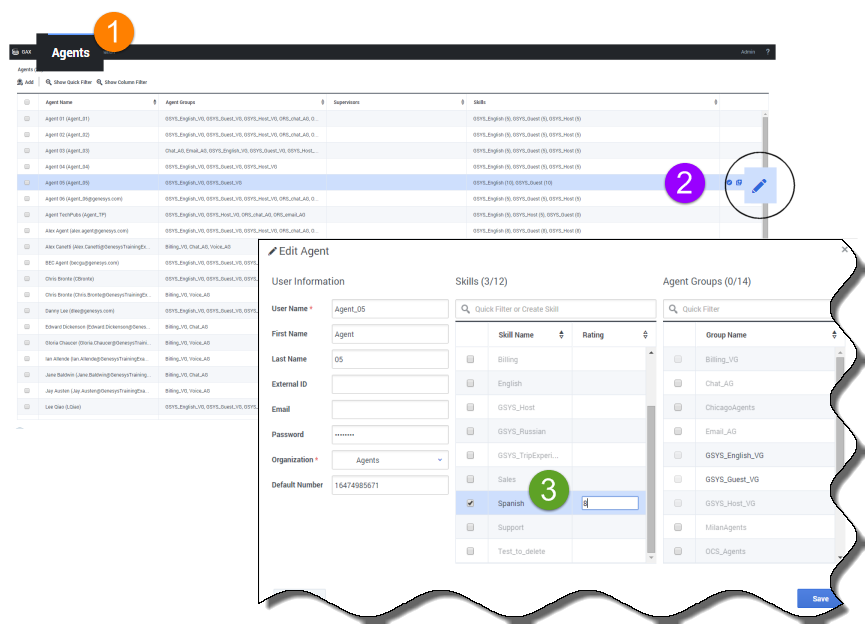This screenshot has width=865, height=624.
Task: Open the Admin user menu
Action: [x=747, y=51]
